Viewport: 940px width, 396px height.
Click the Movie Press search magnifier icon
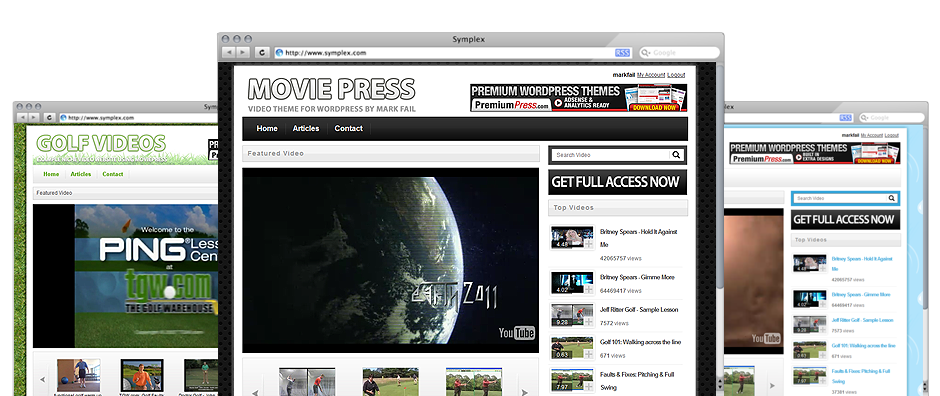676,155
